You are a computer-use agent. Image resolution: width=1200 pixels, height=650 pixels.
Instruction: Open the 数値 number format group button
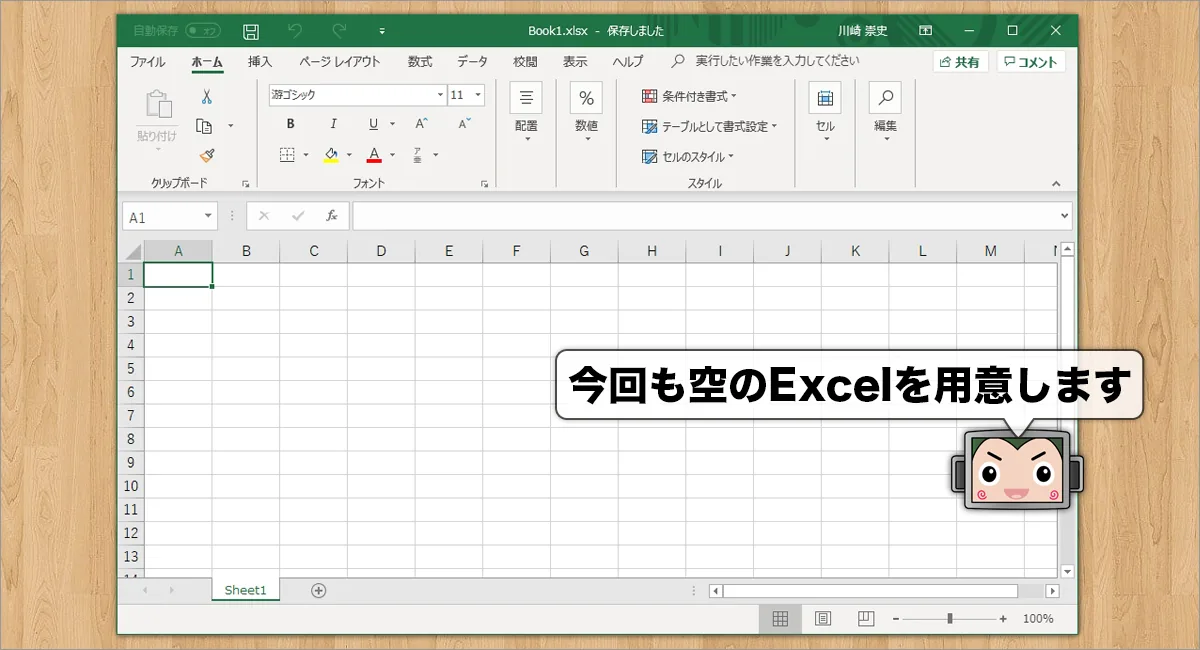[586, 112]
